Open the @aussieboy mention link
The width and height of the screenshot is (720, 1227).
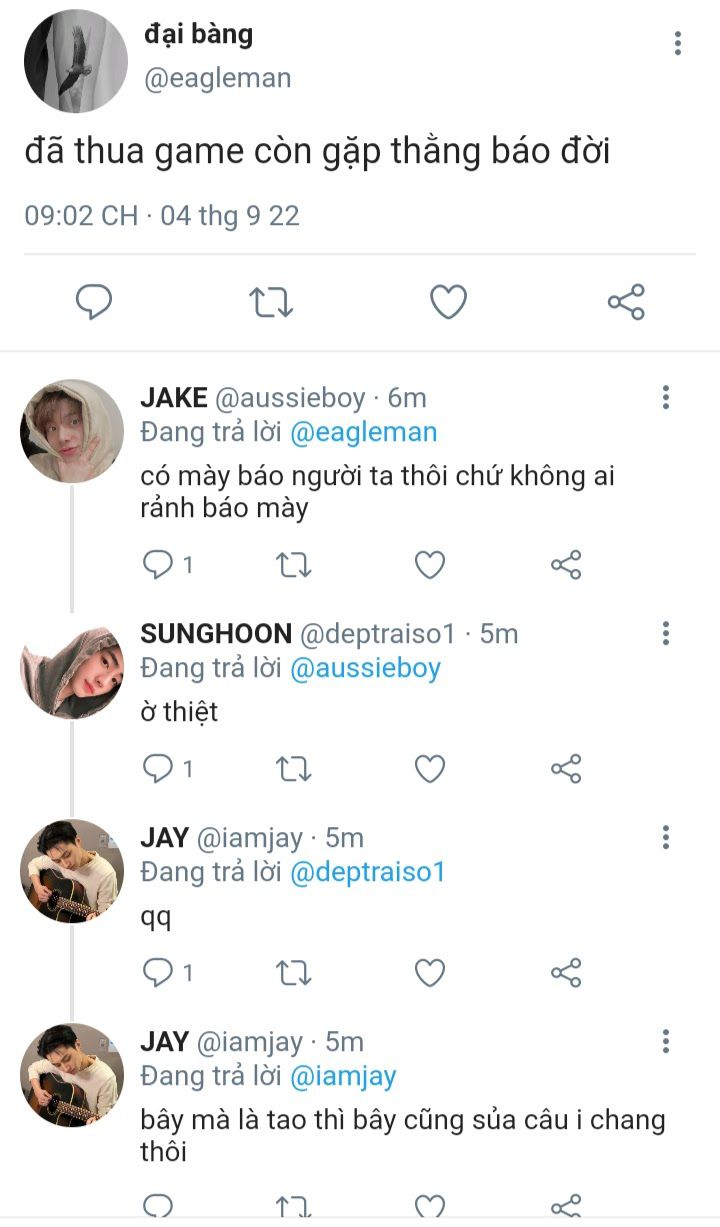click(365, 668)
